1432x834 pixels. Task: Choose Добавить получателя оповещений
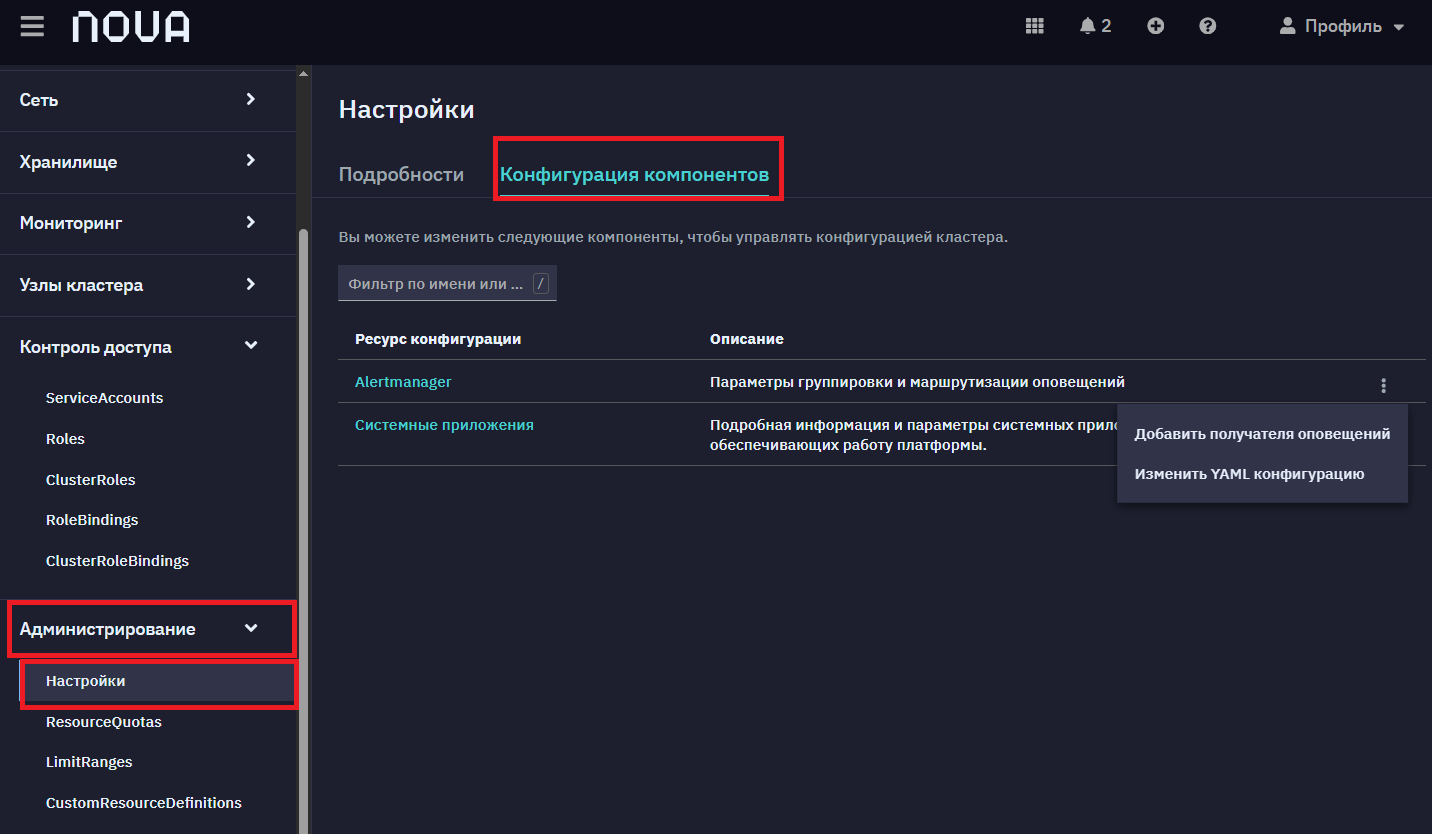click(x=1262, y=434)
